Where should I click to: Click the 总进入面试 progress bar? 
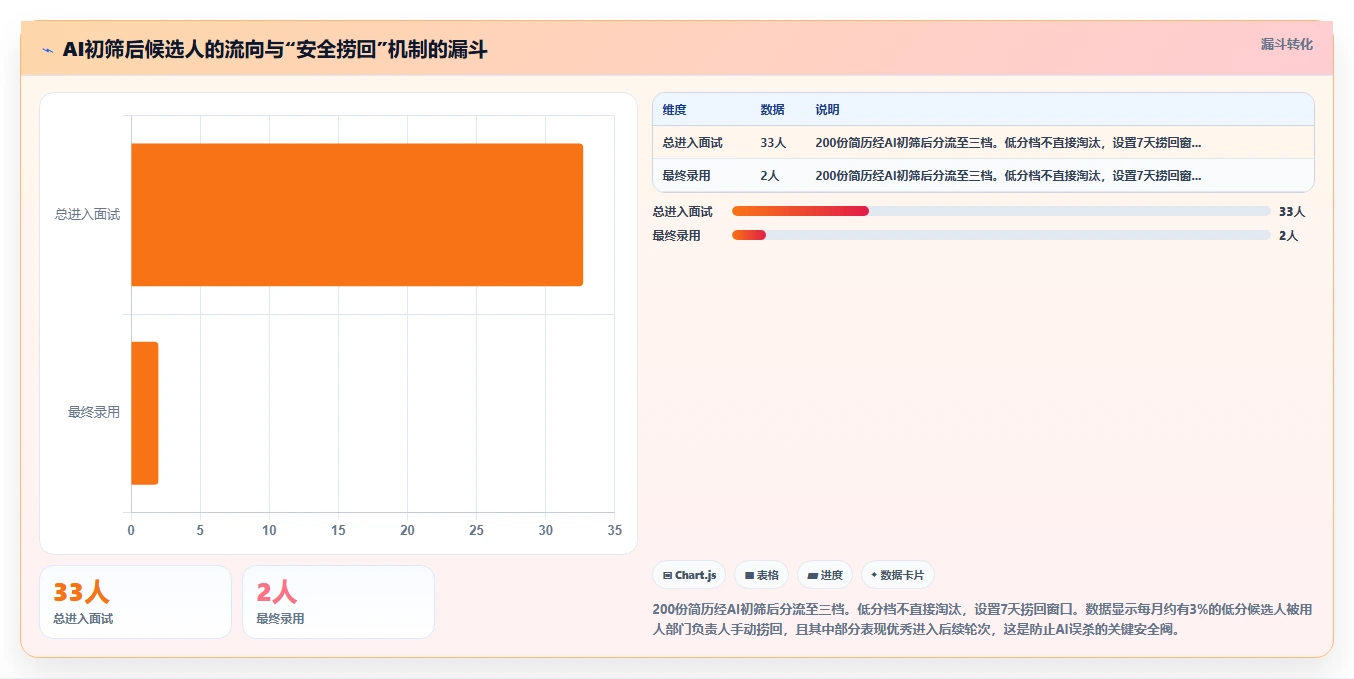pos(1001,211)
